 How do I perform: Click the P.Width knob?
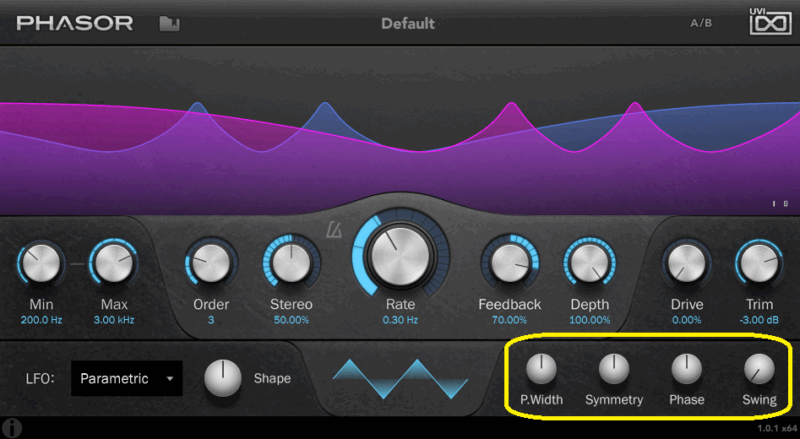tap(541, 370)
